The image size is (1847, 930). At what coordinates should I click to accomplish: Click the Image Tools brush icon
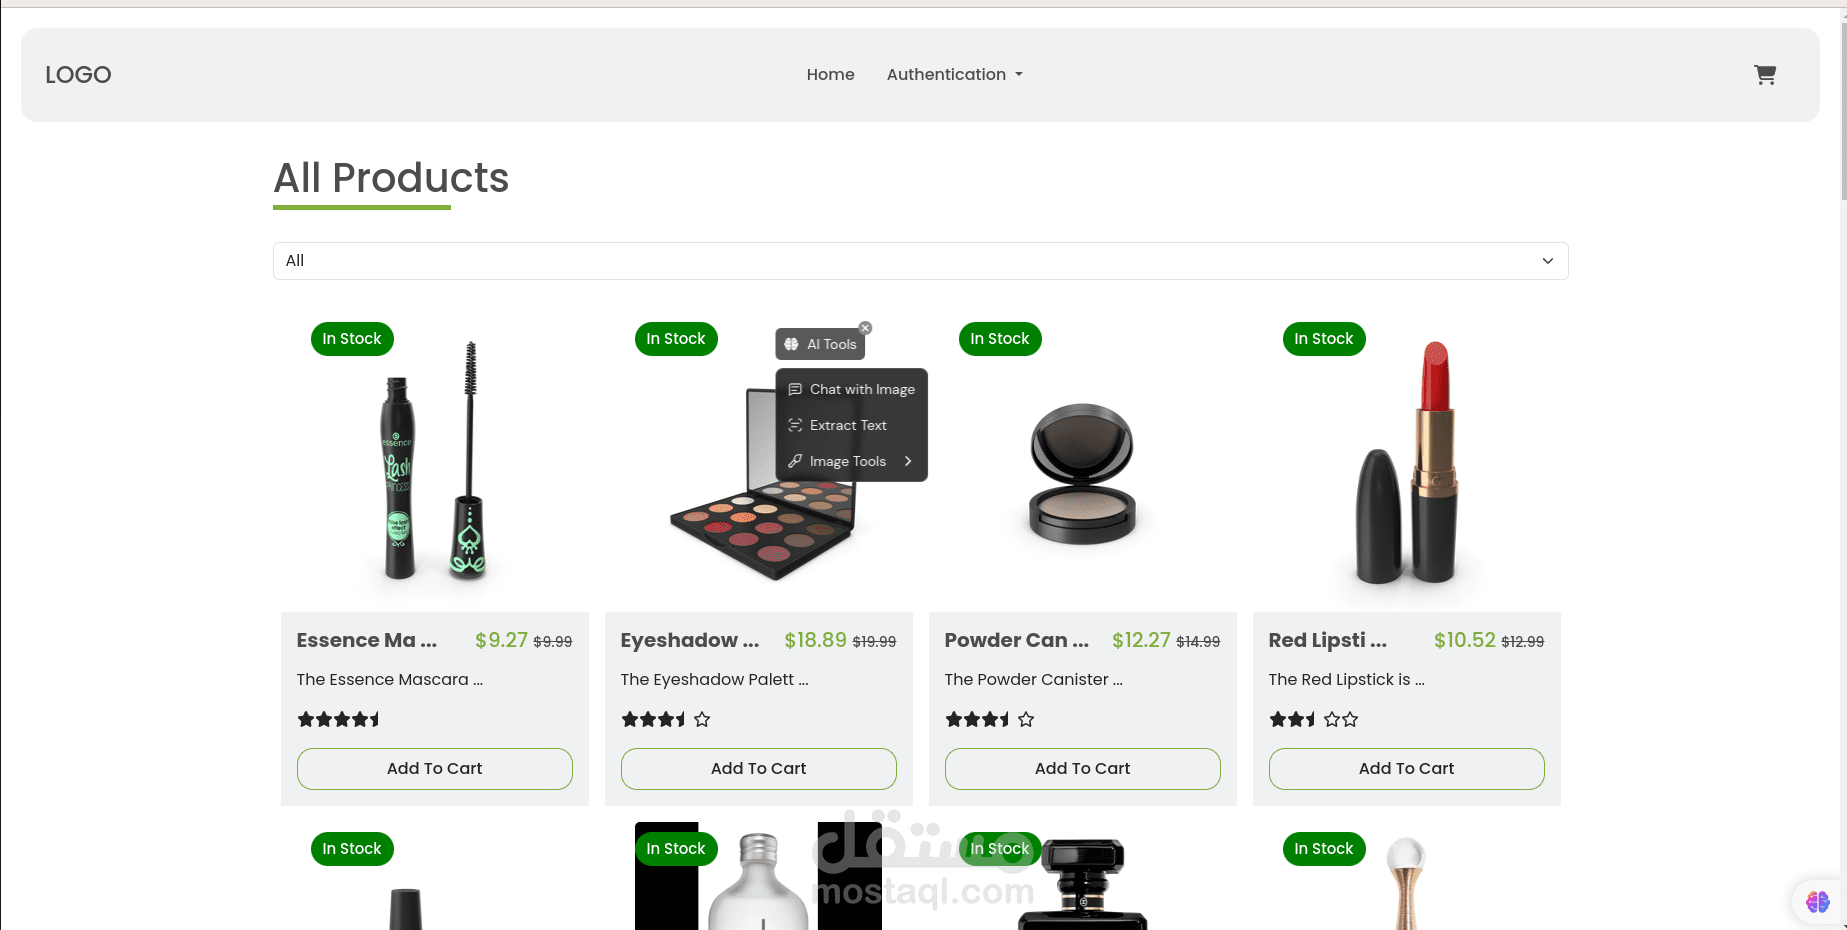pyautogui.click(x=795, y=461)
